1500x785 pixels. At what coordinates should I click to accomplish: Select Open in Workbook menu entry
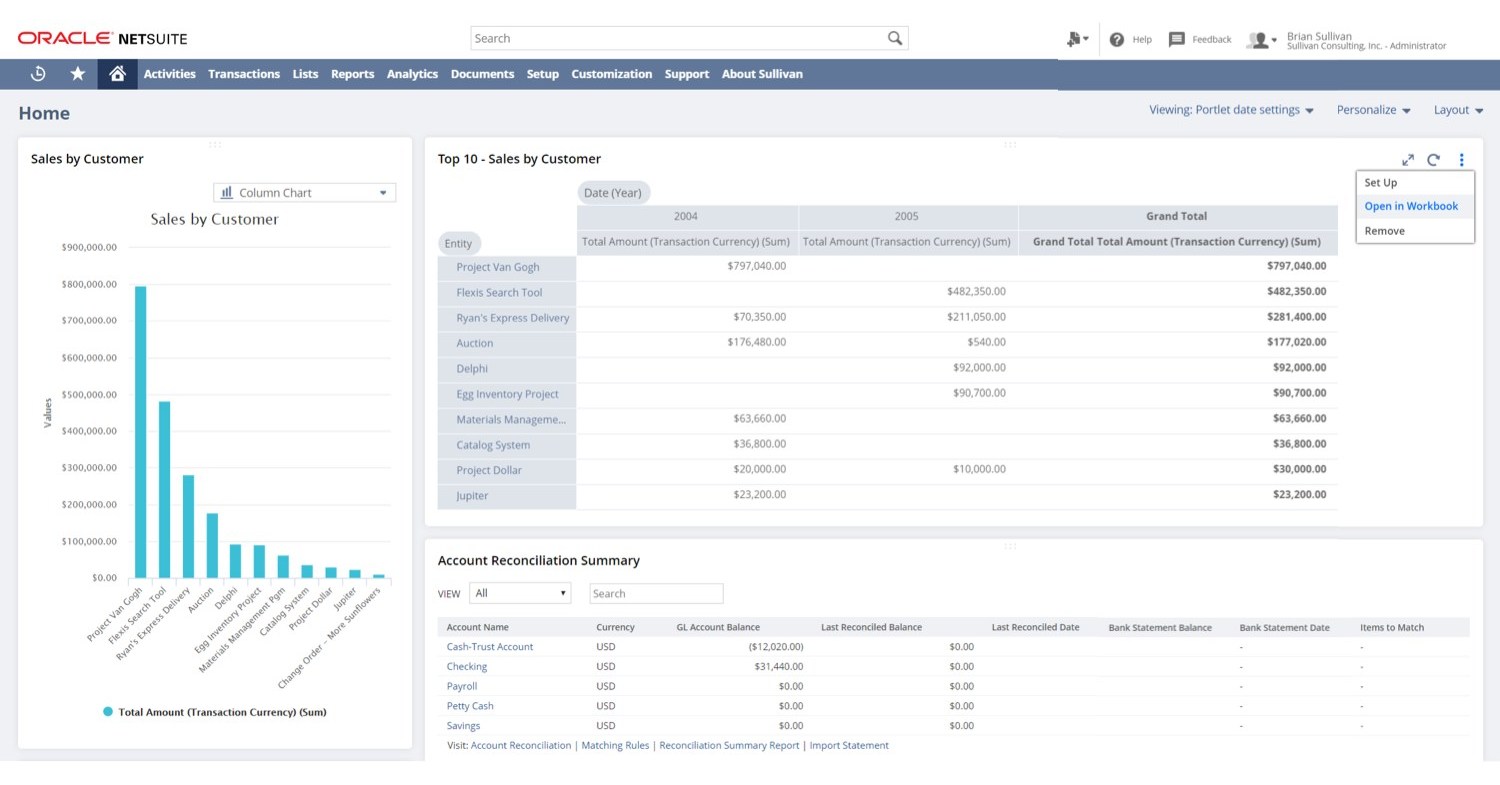[1411, 206]
